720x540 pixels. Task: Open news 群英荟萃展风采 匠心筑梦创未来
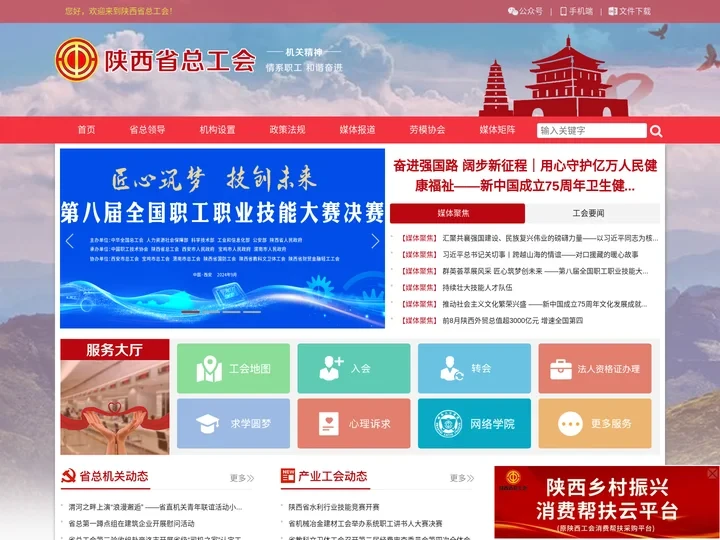(545, 271)
